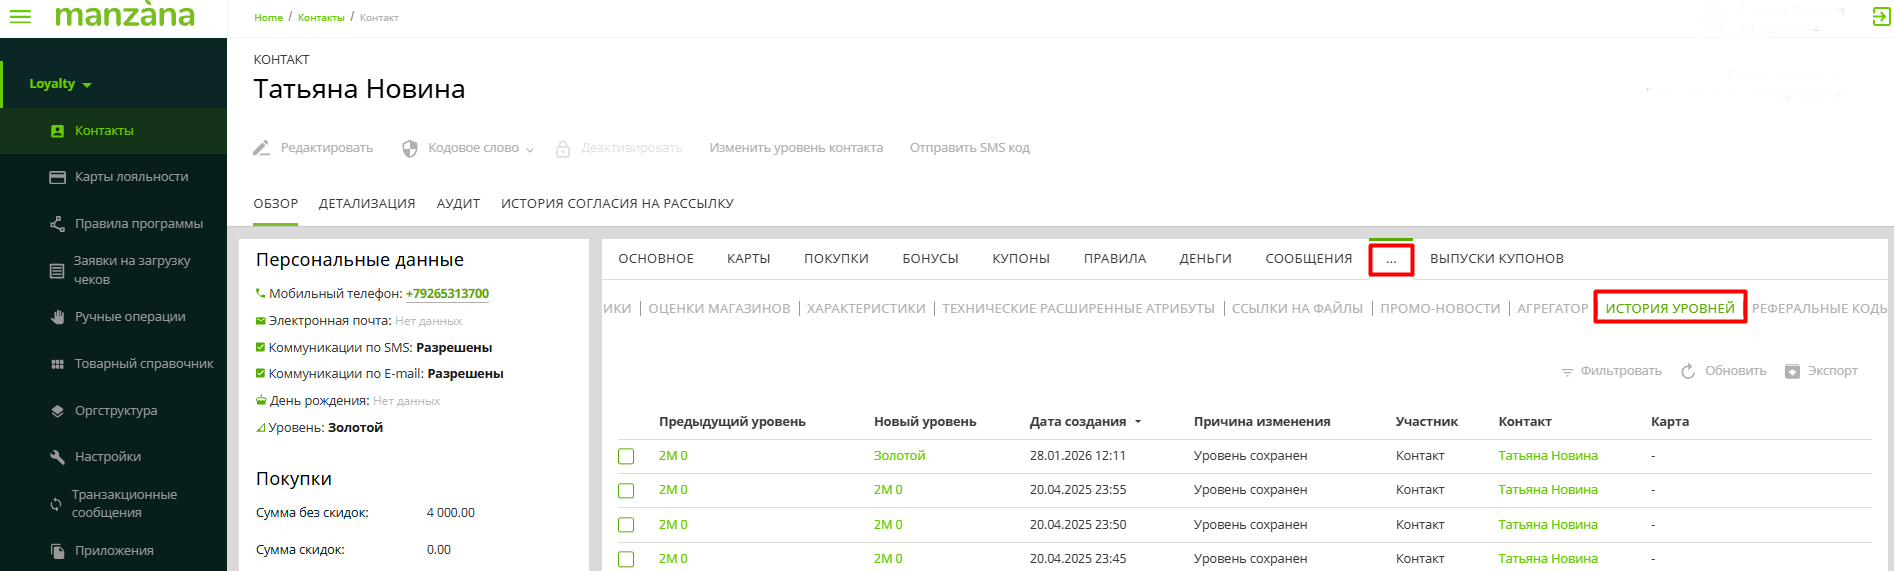Open the hamburger menu icon

coord(20,17)
